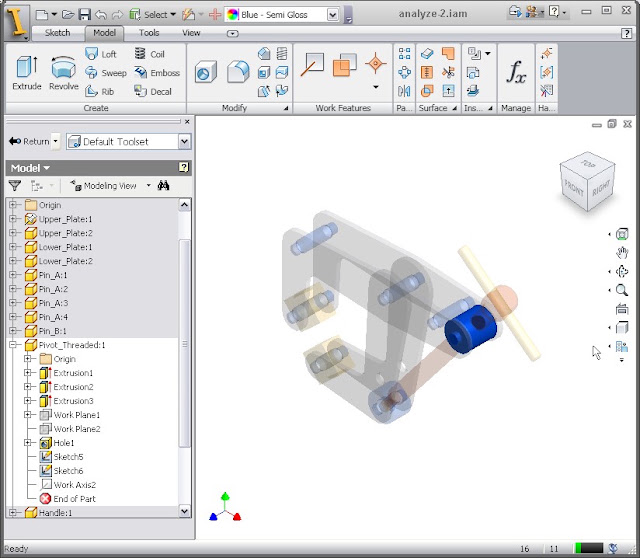Image resolution: width=640 pixels, height=558 pixels.
Task: Select the Pan hand tool in navigation bar
Action: (622, 253)
